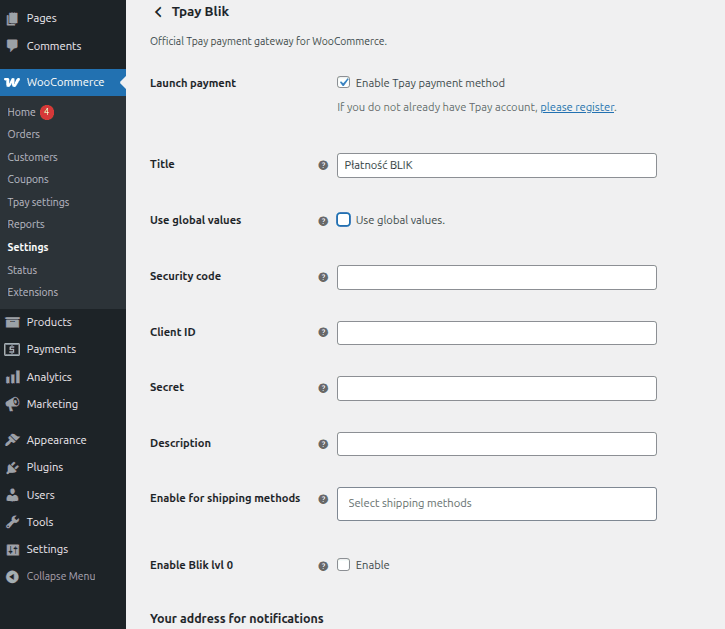Click into the Secret input field

[496, 388]
